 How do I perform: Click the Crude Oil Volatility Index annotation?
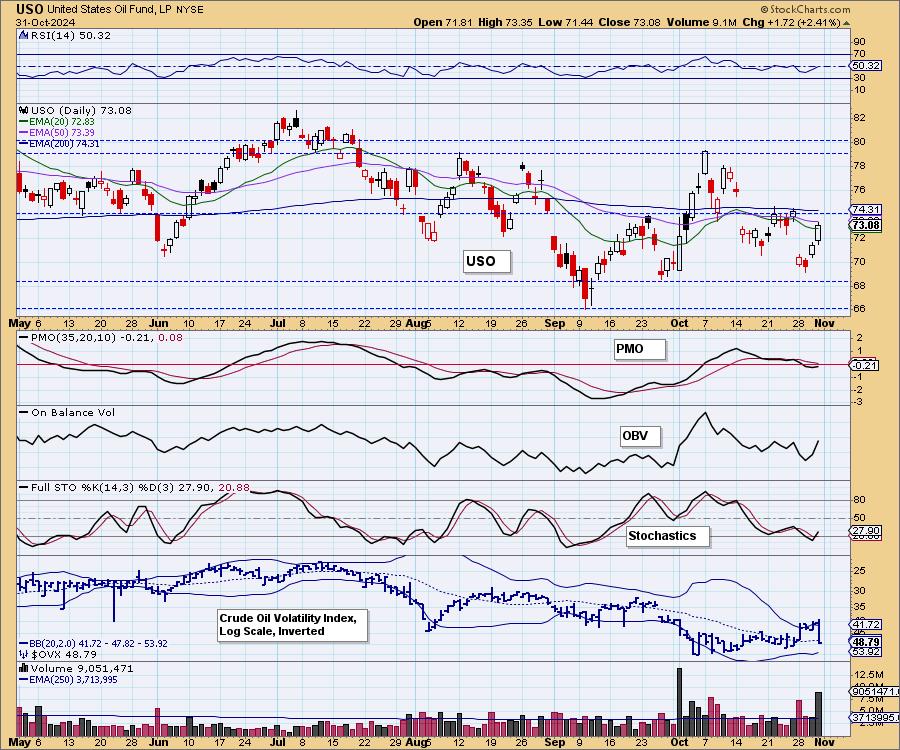(292, 625)
